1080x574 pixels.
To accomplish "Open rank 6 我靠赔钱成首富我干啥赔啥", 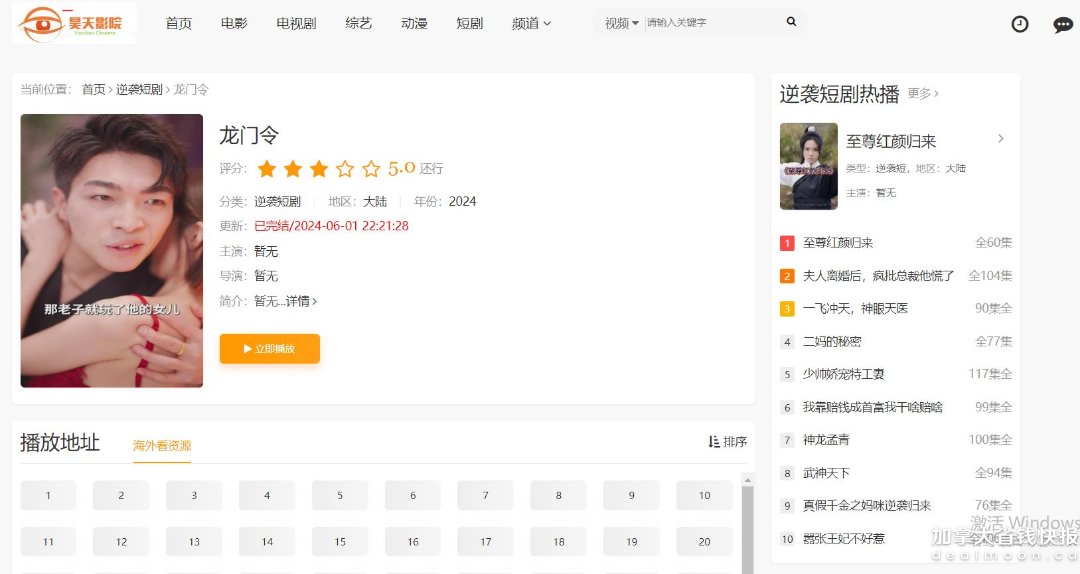I will (895, 407).
